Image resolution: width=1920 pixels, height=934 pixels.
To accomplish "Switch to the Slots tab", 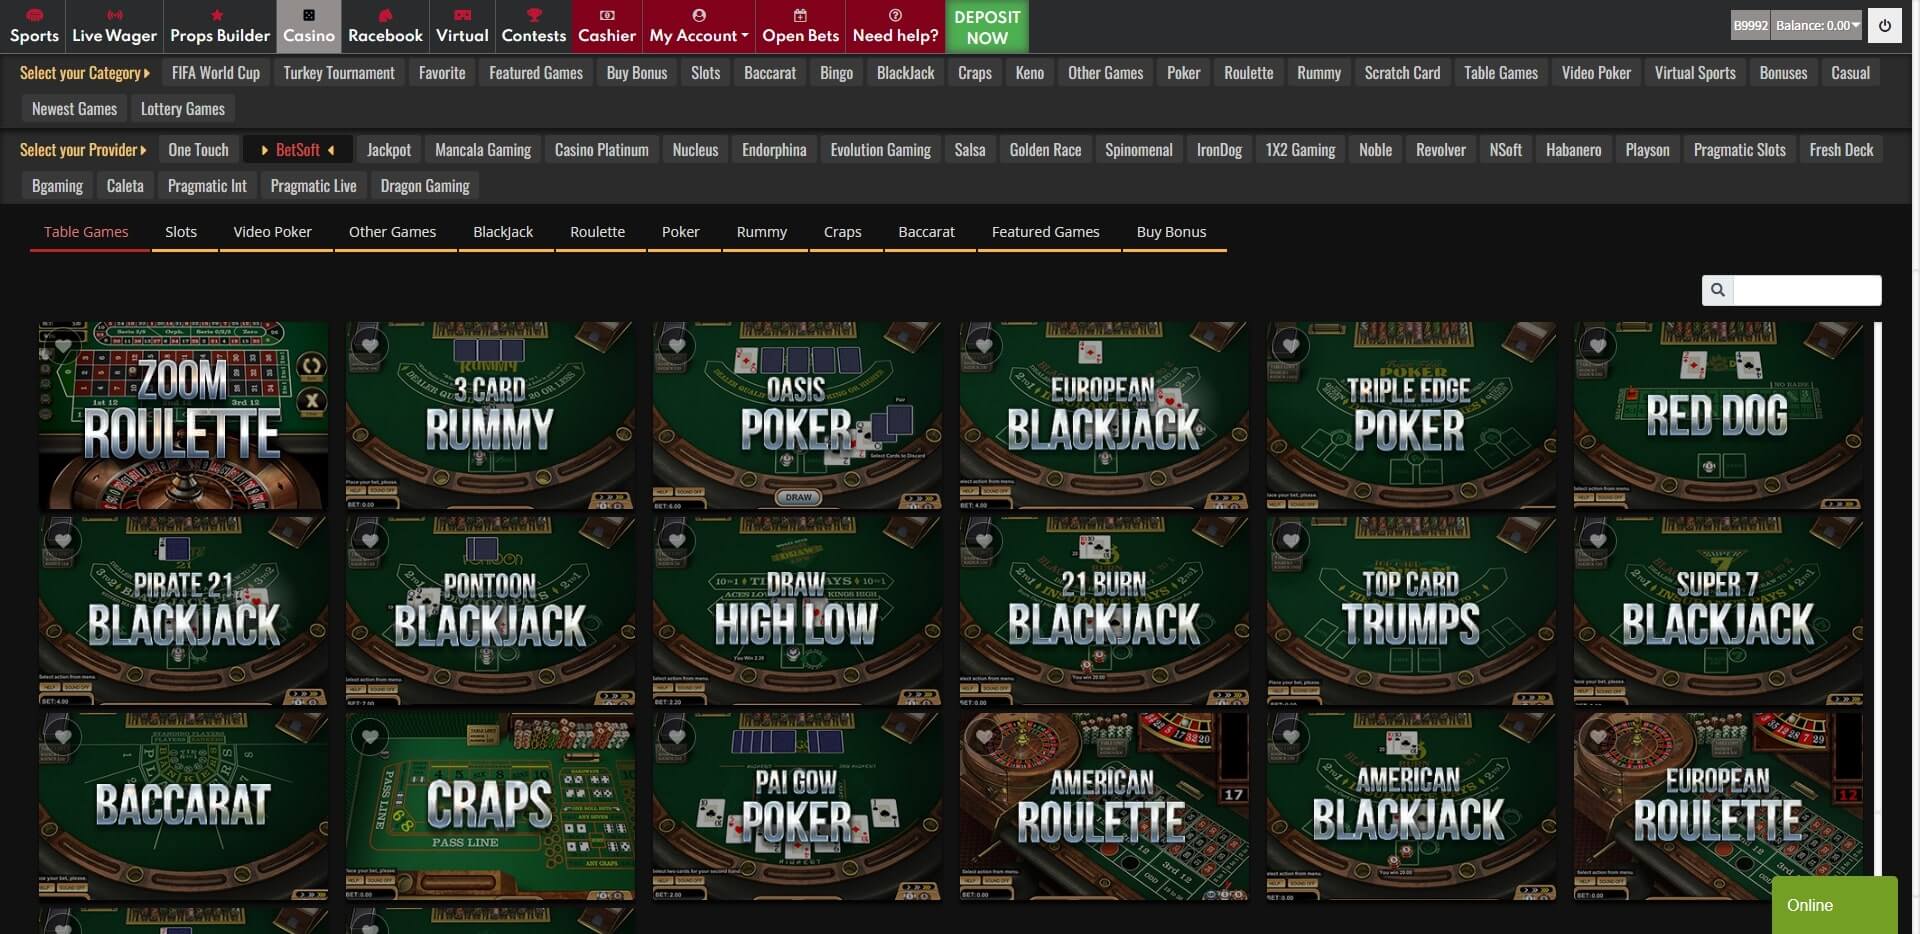I will coord(181,231).
